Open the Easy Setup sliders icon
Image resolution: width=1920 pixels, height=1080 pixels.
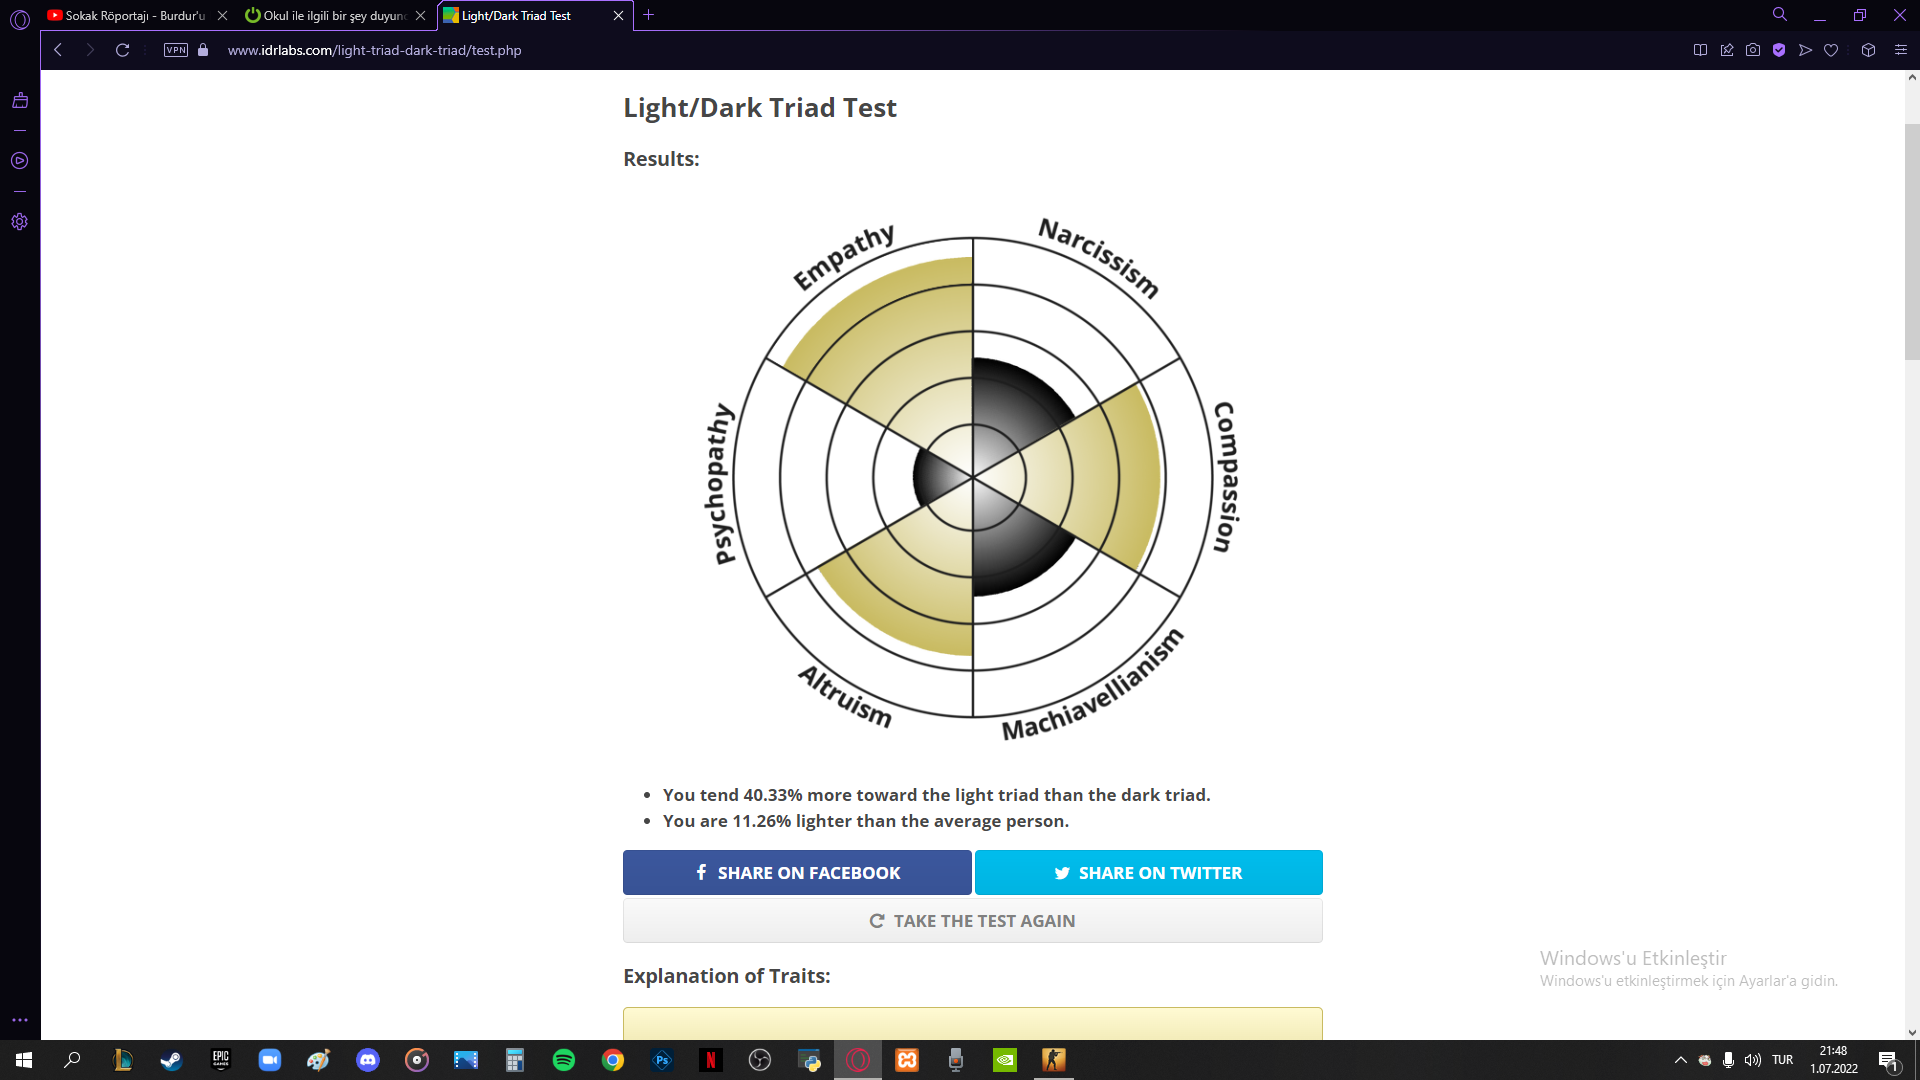click(1901, 50)
